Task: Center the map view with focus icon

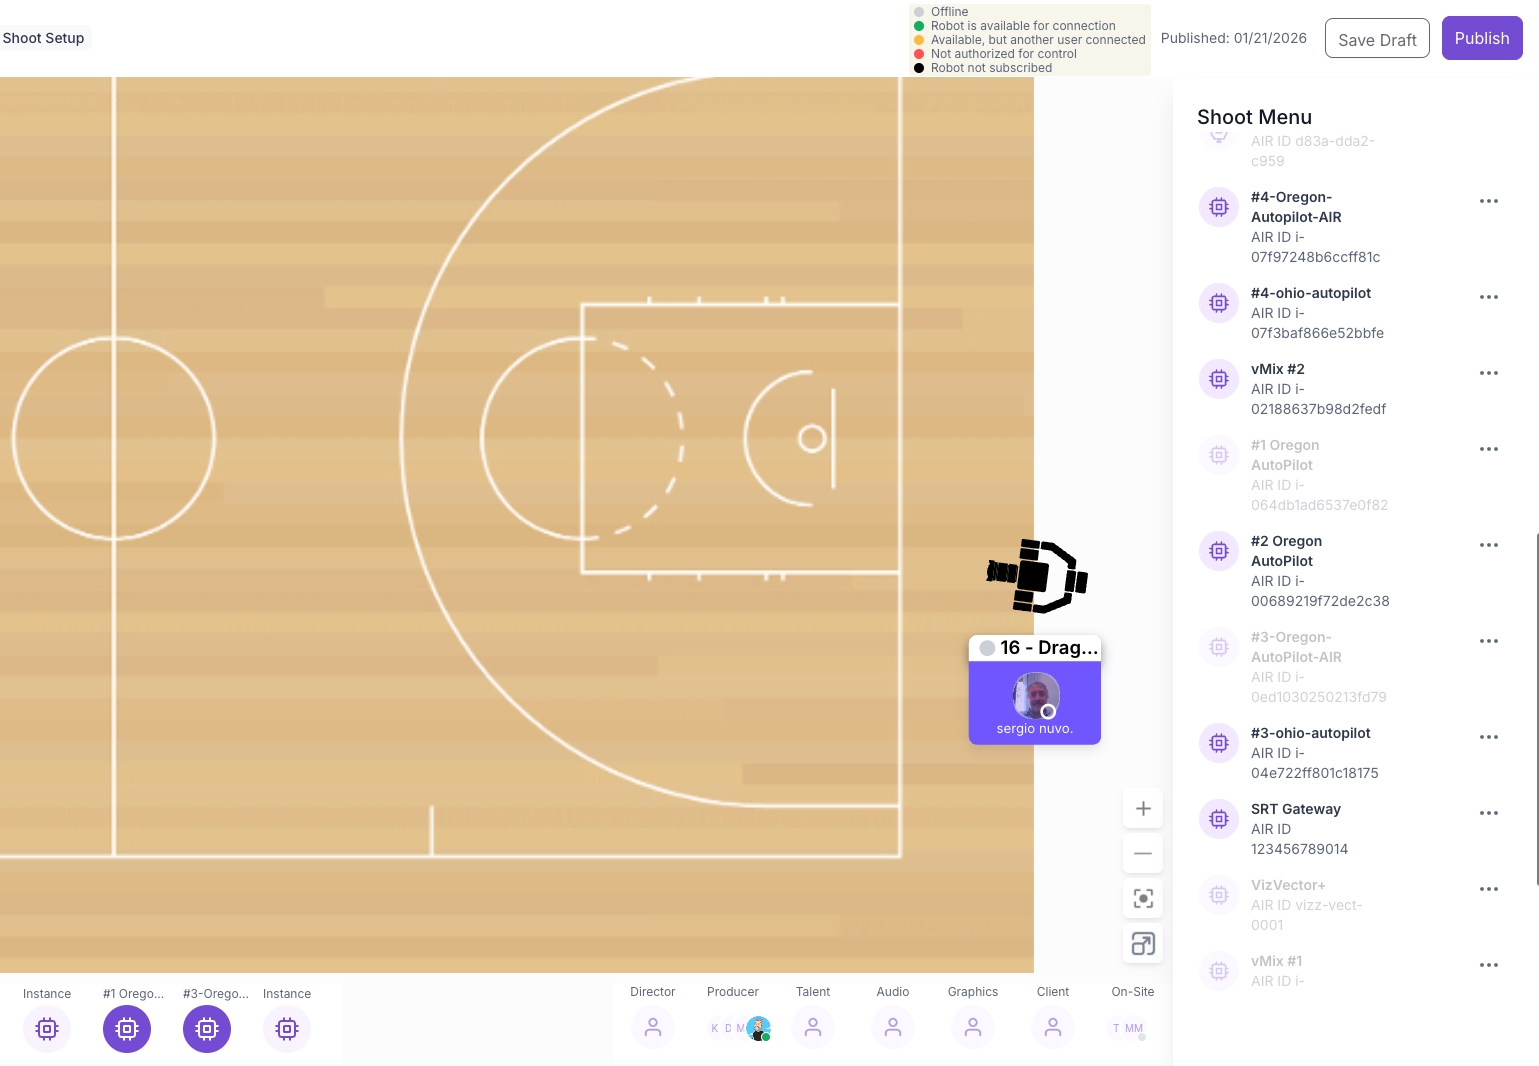Action: coord(1143,898)
